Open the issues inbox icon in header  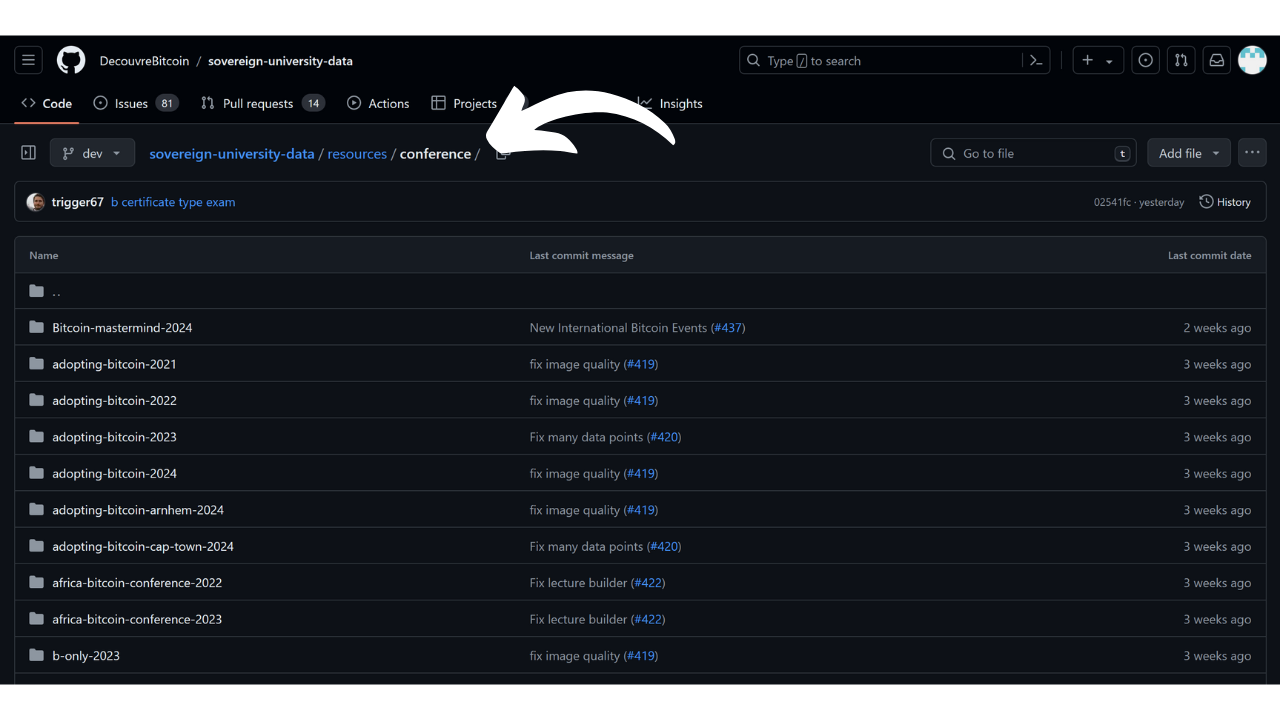(1145, 61)
